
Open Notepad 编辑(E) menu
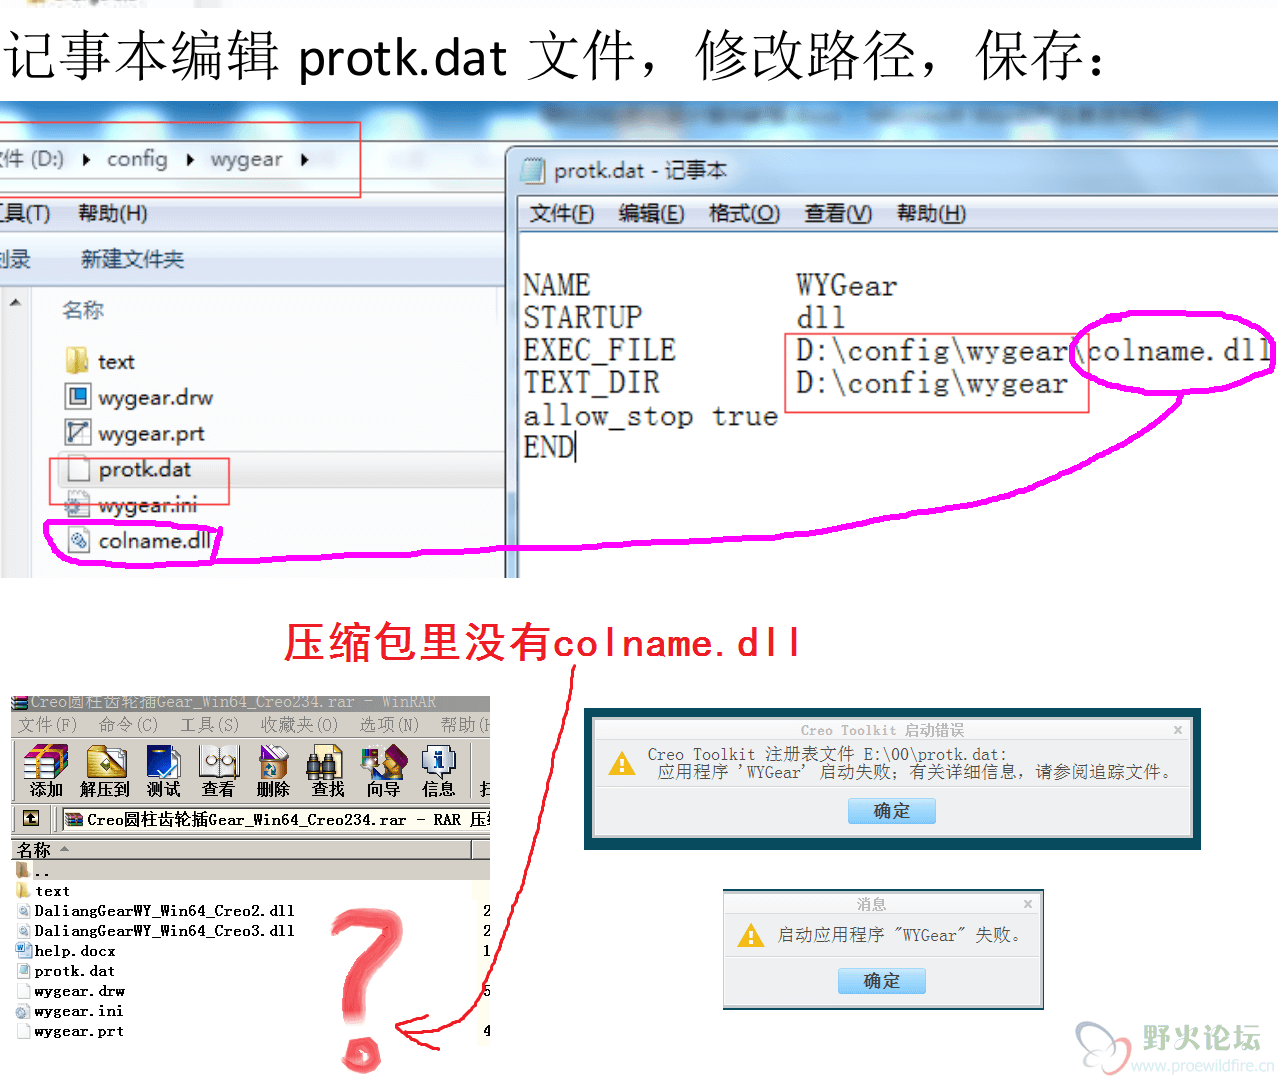coord(651,214)
